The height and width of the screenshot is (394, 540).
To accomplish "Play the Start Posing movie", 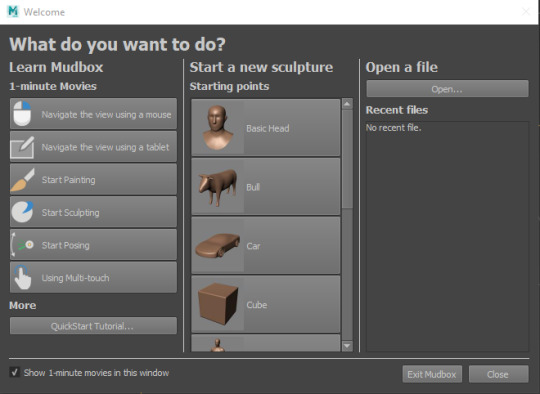I will pos(93,245).
